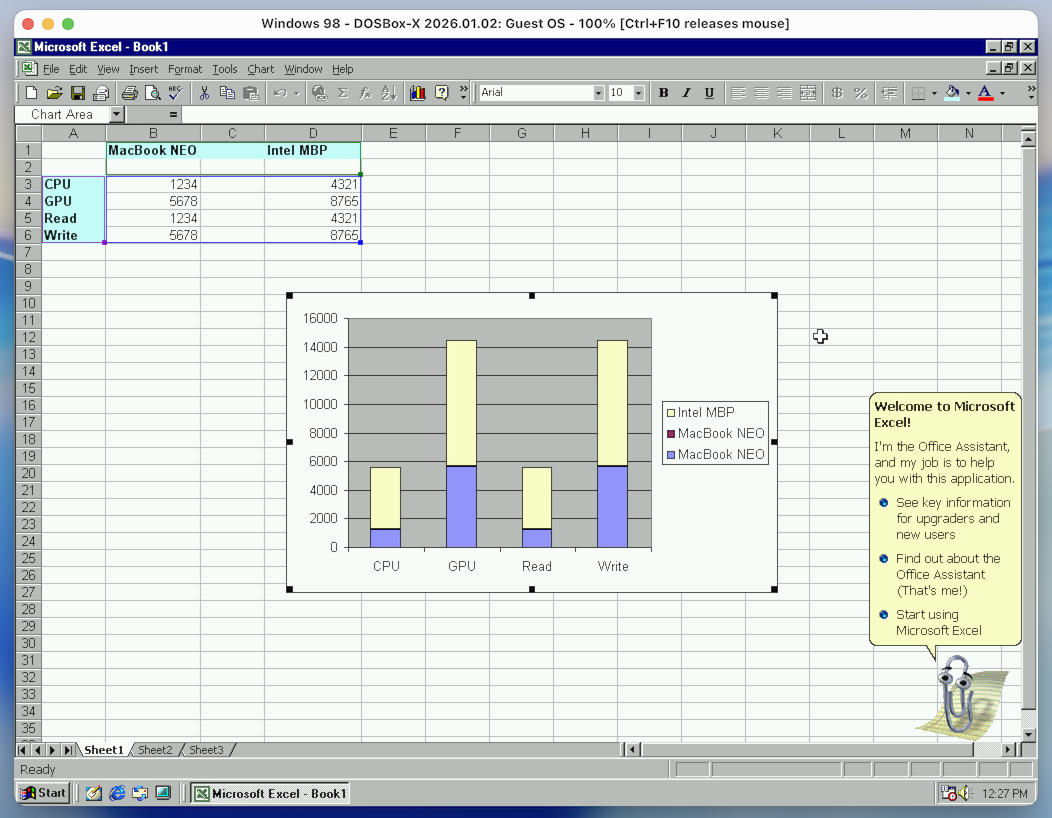Toggle Italic formatting

tap(686, 93)
